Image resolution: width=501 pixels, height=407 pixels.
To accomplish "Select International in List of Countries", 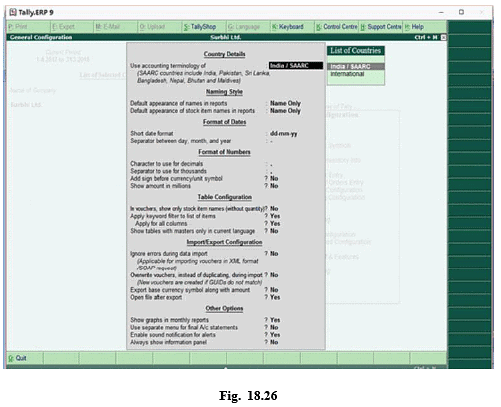I will 347,74.
